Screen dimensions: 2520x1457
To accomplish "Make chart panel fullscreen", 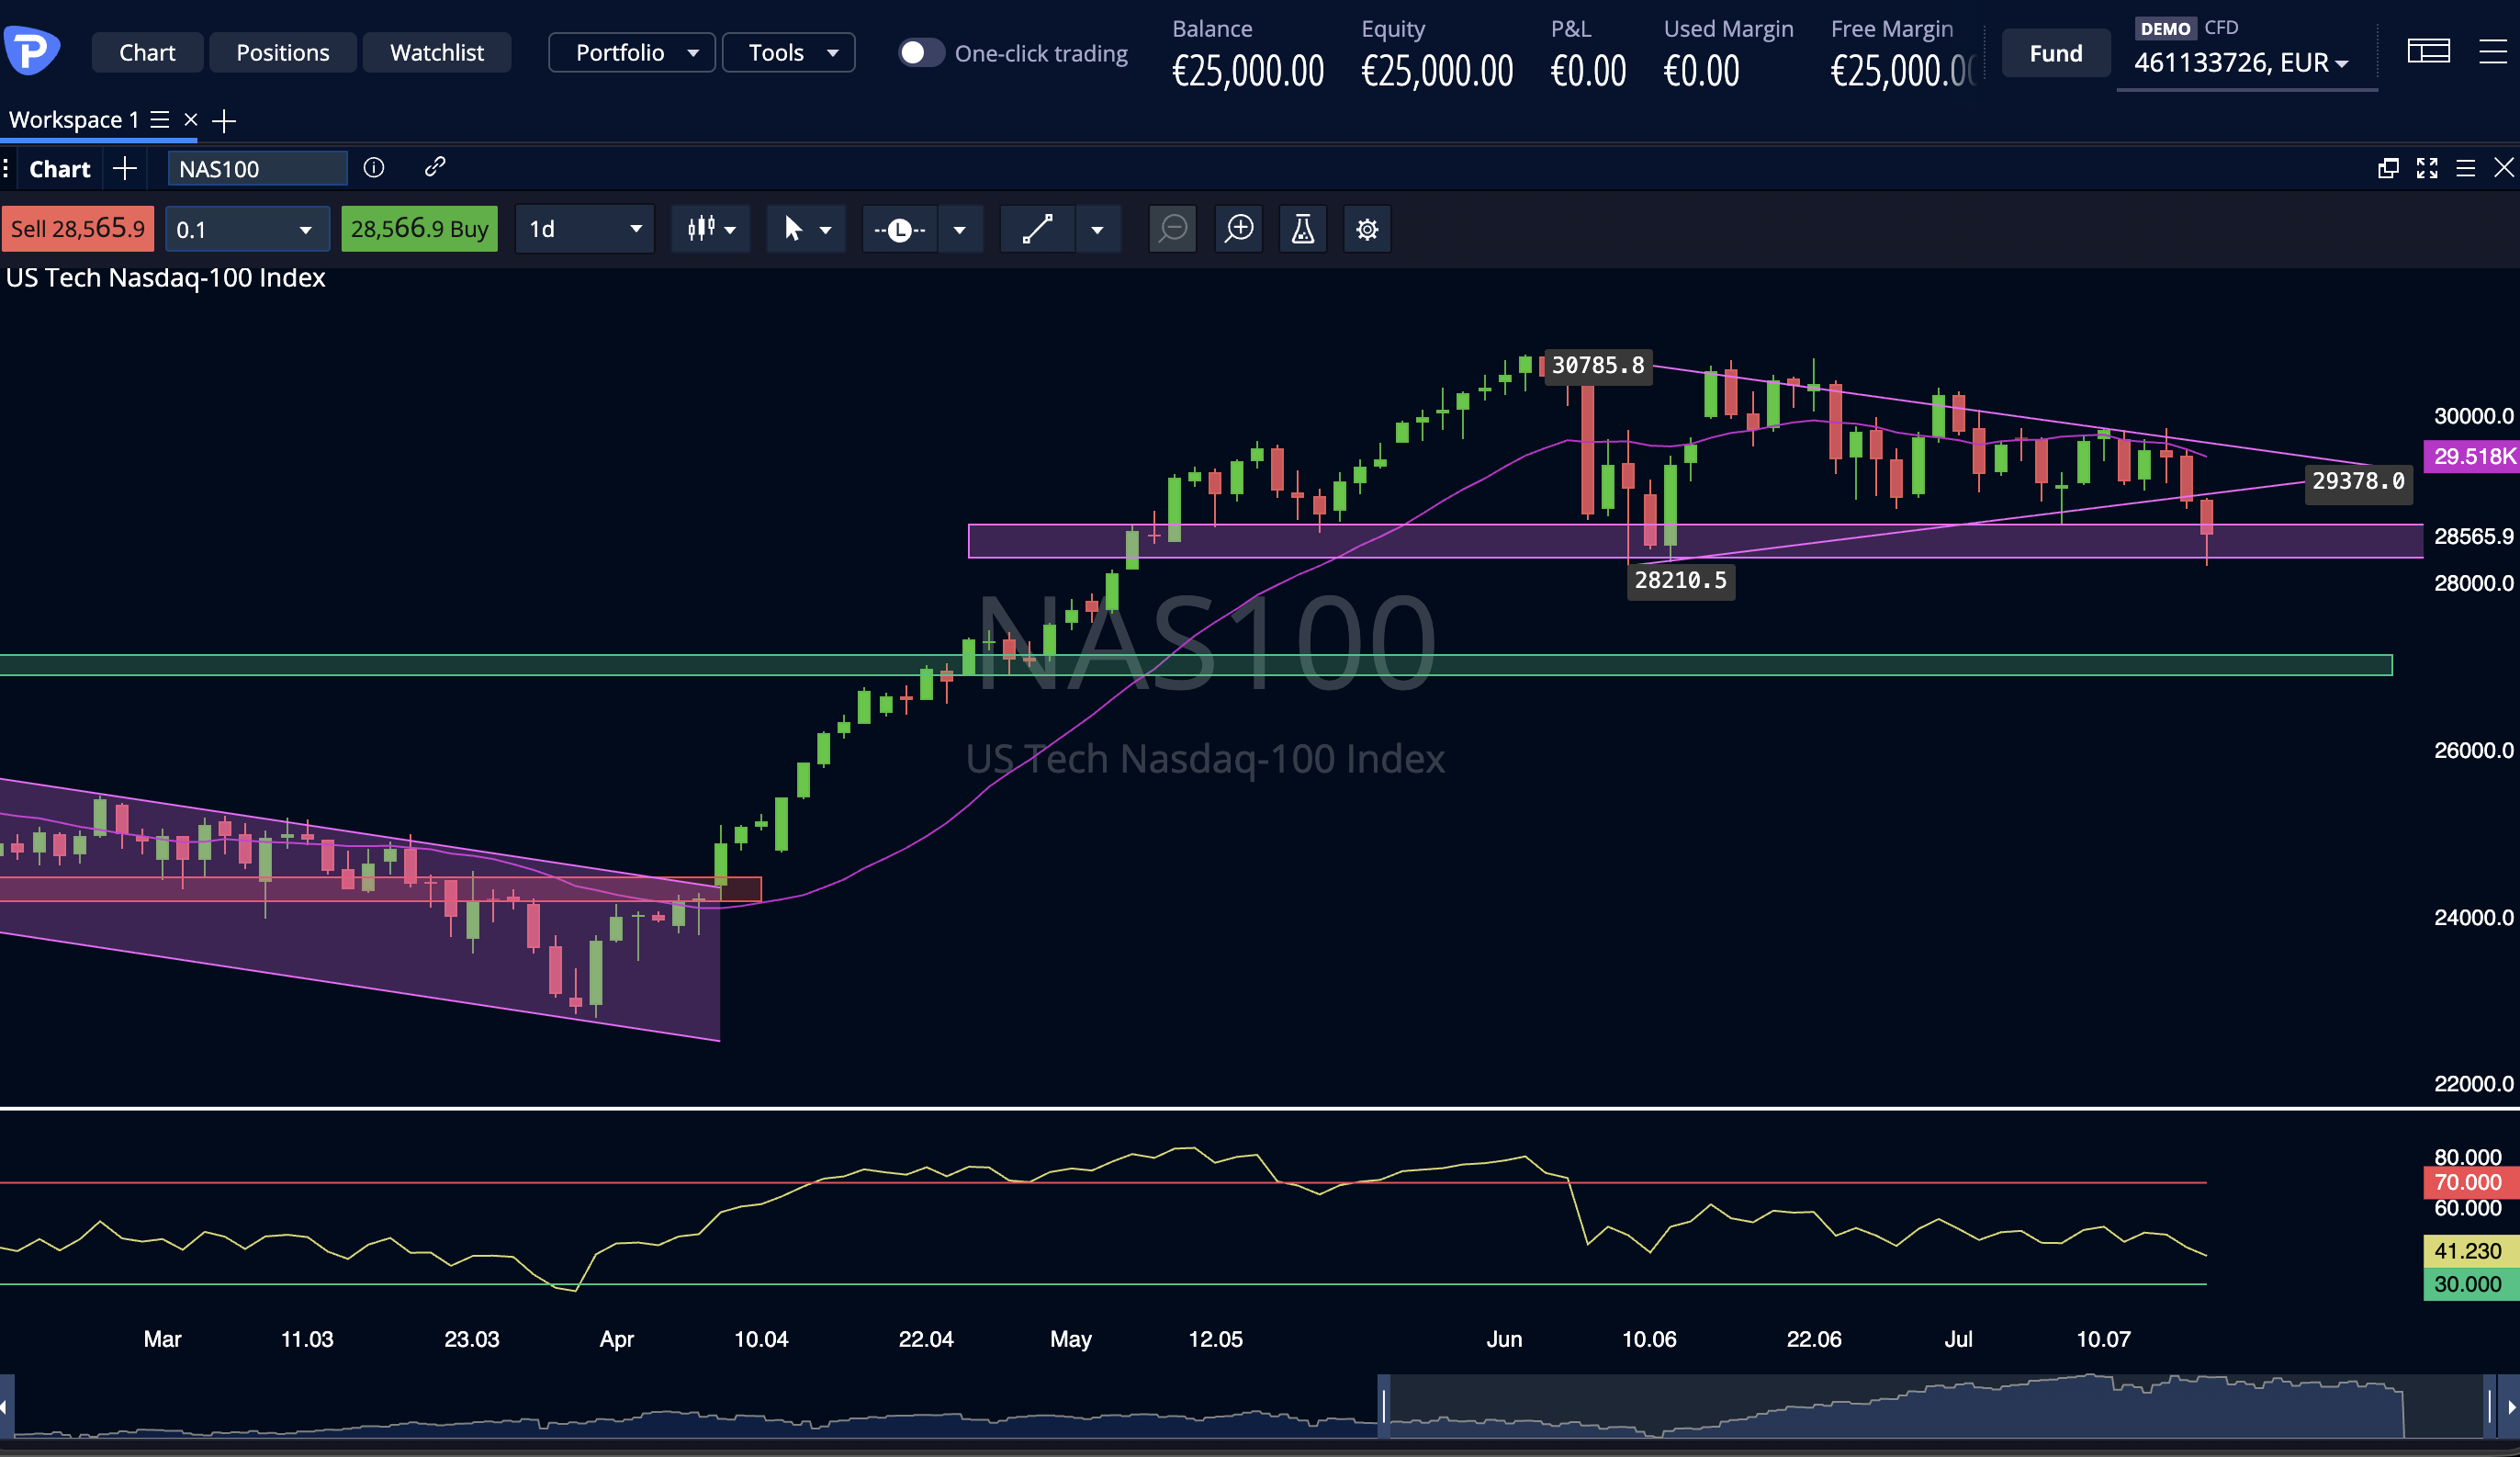I will click(2427, 168).
